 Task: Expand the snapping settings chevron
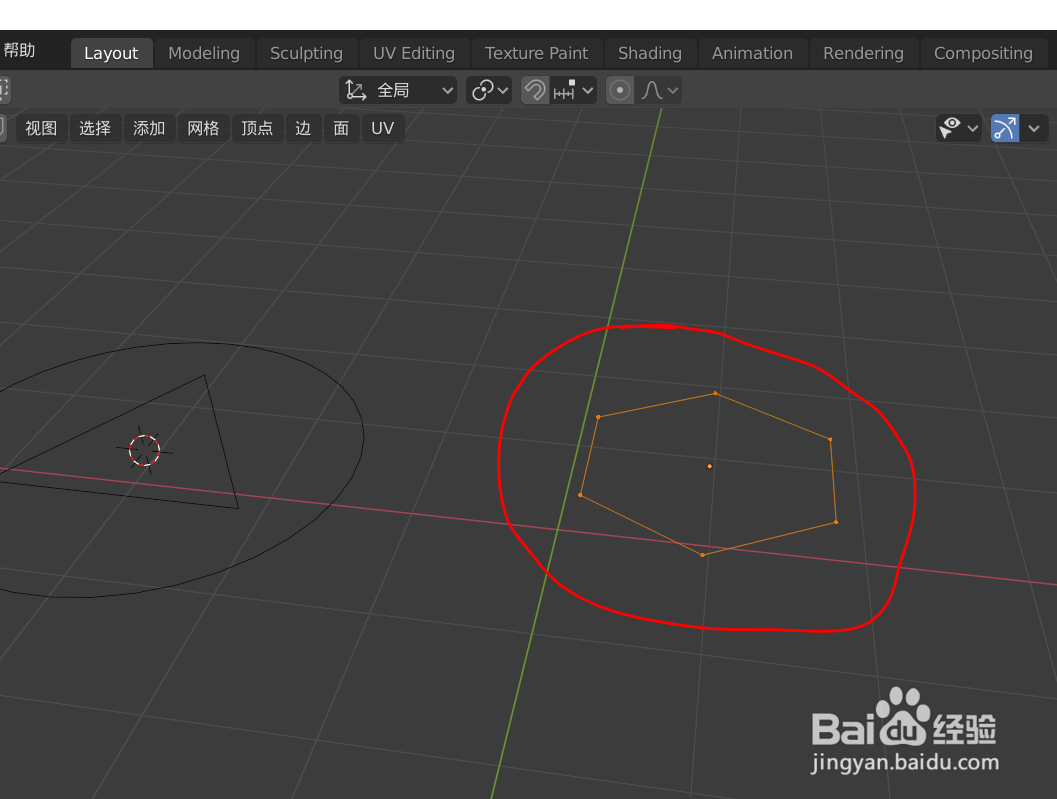[588, 90]
